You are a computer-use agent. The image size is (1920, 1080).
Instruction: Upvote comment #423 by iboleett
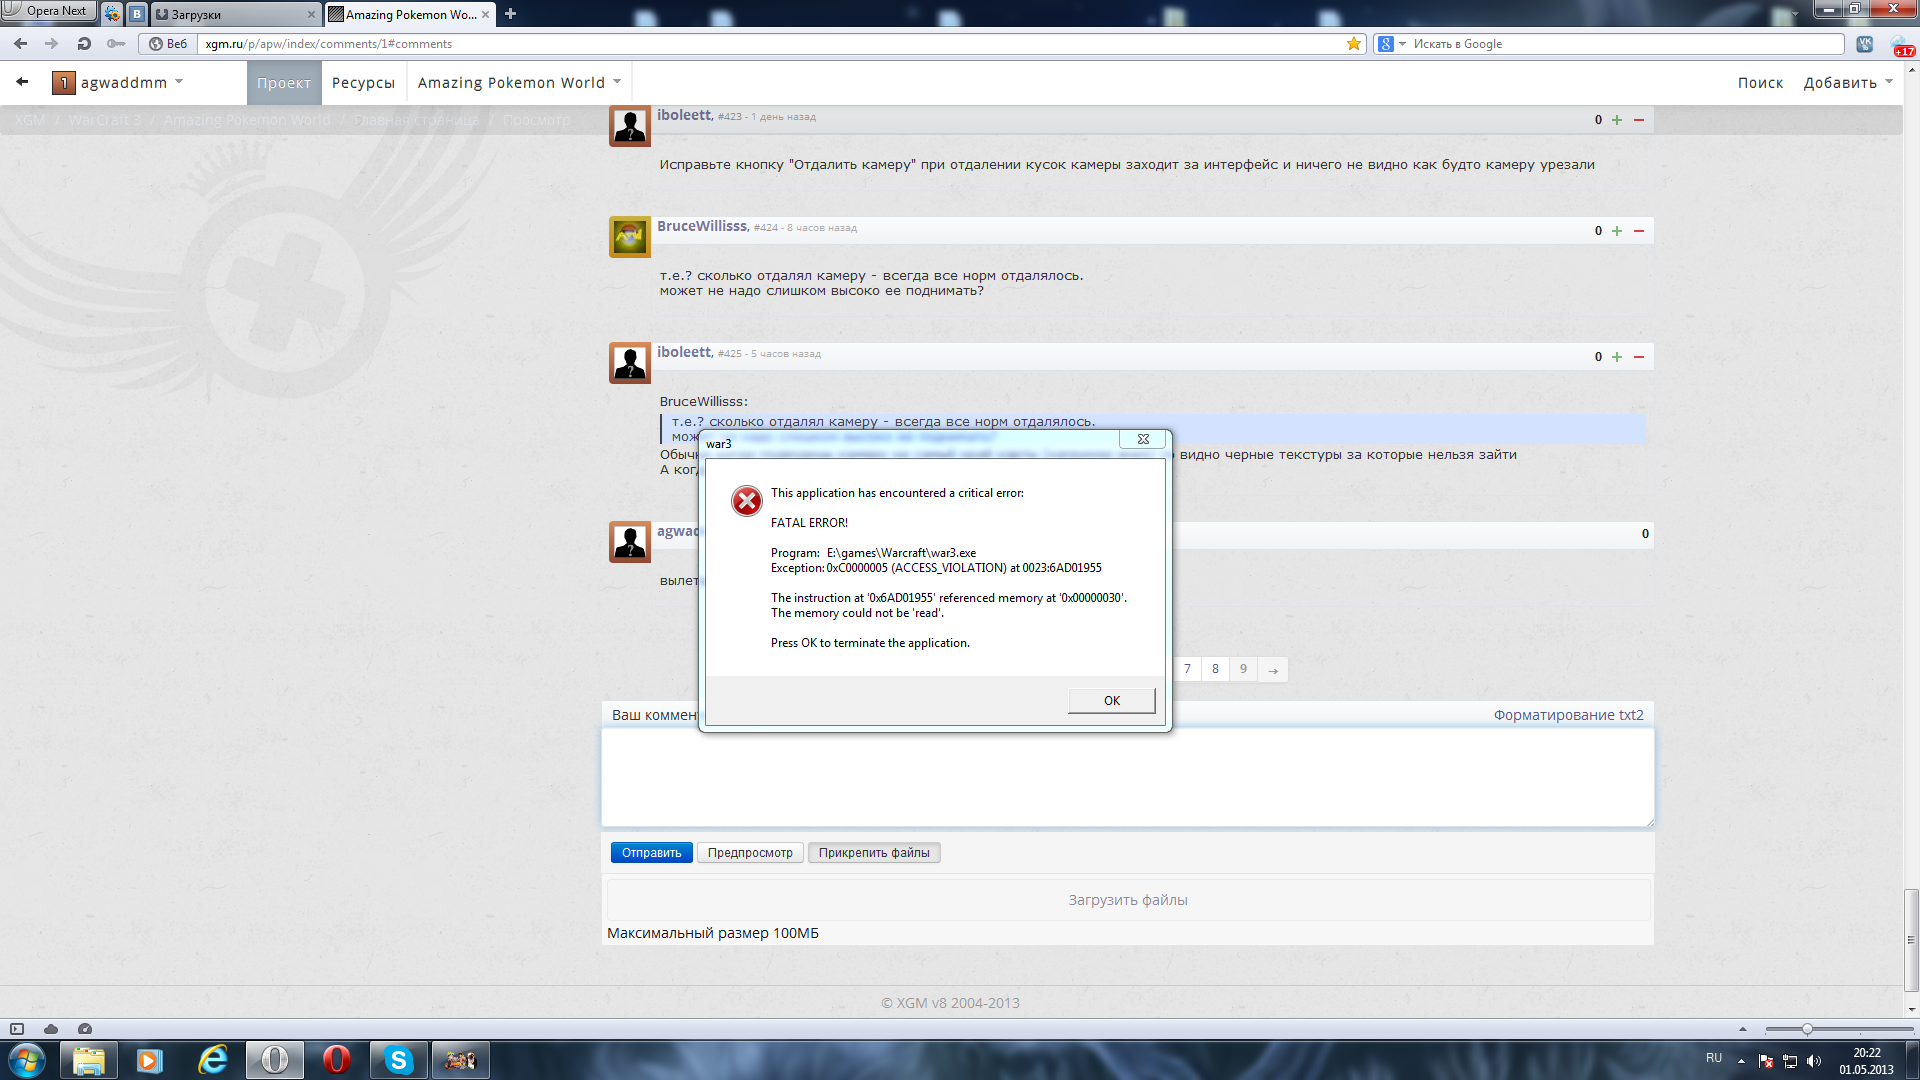click(1616, 120)
